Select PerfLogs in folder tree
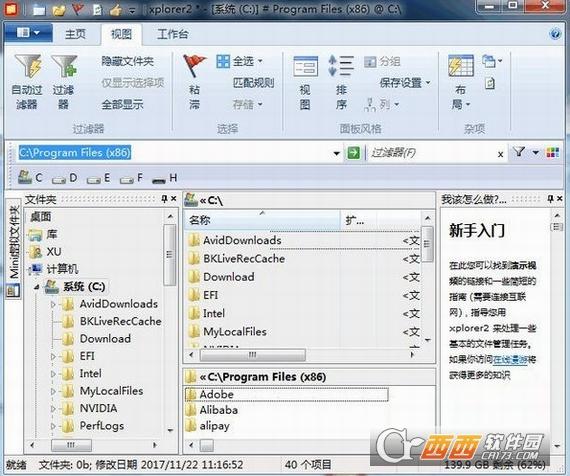Viewport: 570px width, 476px height. click(x=101, y=426)
